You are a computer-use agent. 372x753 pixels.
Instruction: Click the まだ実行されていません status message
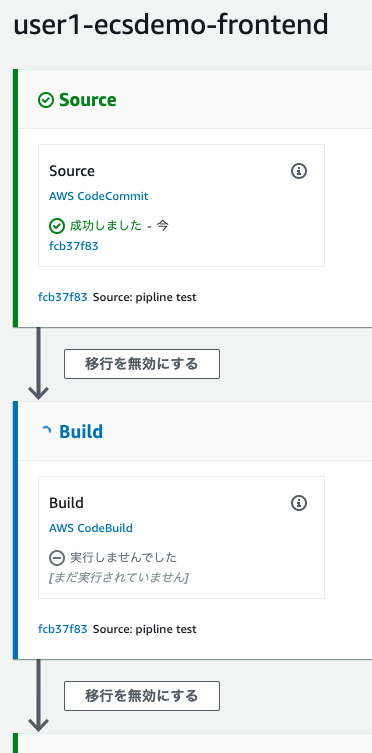point(119,577)
